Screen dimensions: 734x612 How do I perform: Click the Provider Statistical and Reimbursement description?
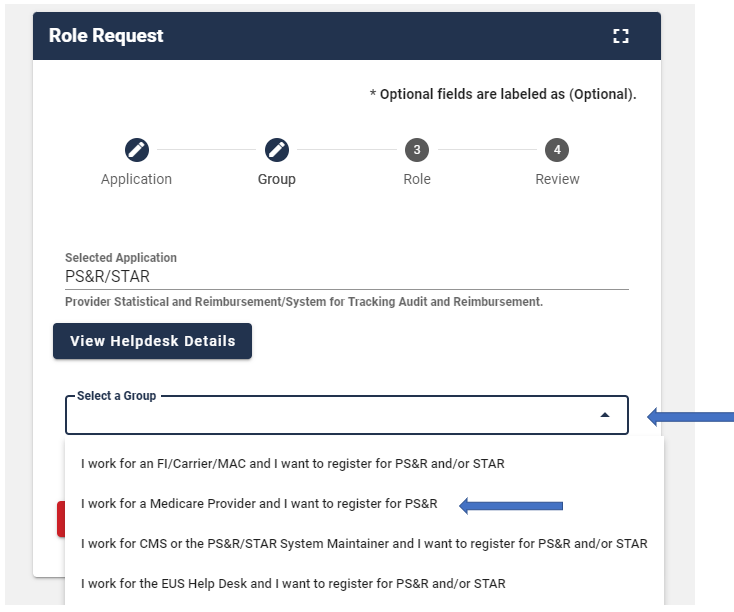[304, 302]
